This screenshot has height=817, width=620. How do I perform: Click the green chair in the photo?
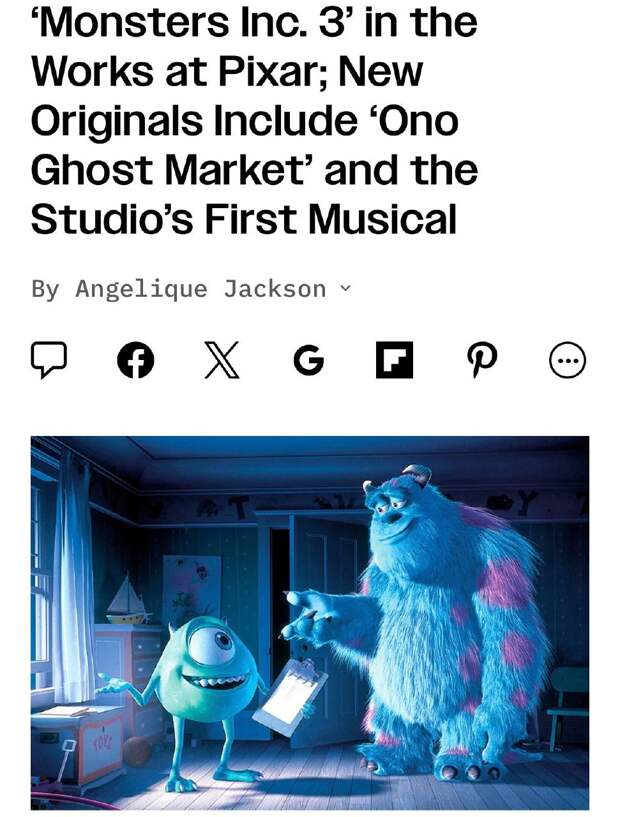(568, 706)
